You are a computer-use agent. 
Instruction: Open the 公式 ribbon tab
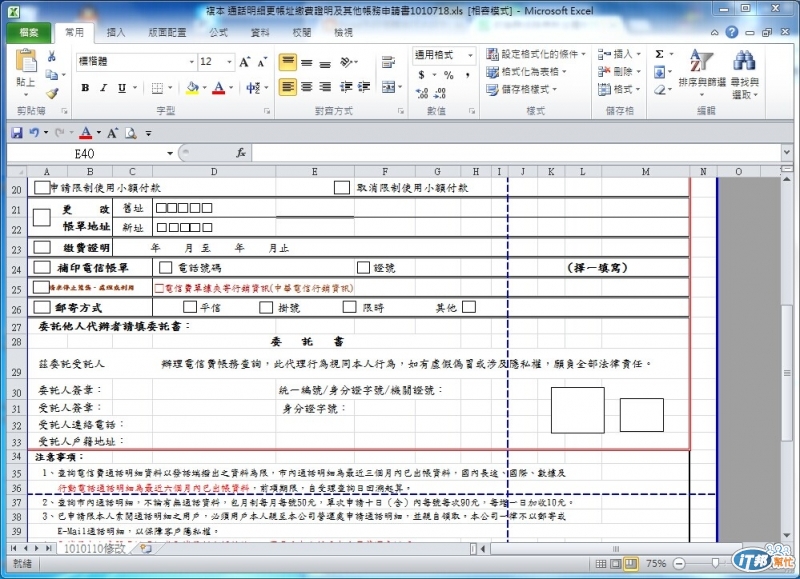[x=218, y=33]
